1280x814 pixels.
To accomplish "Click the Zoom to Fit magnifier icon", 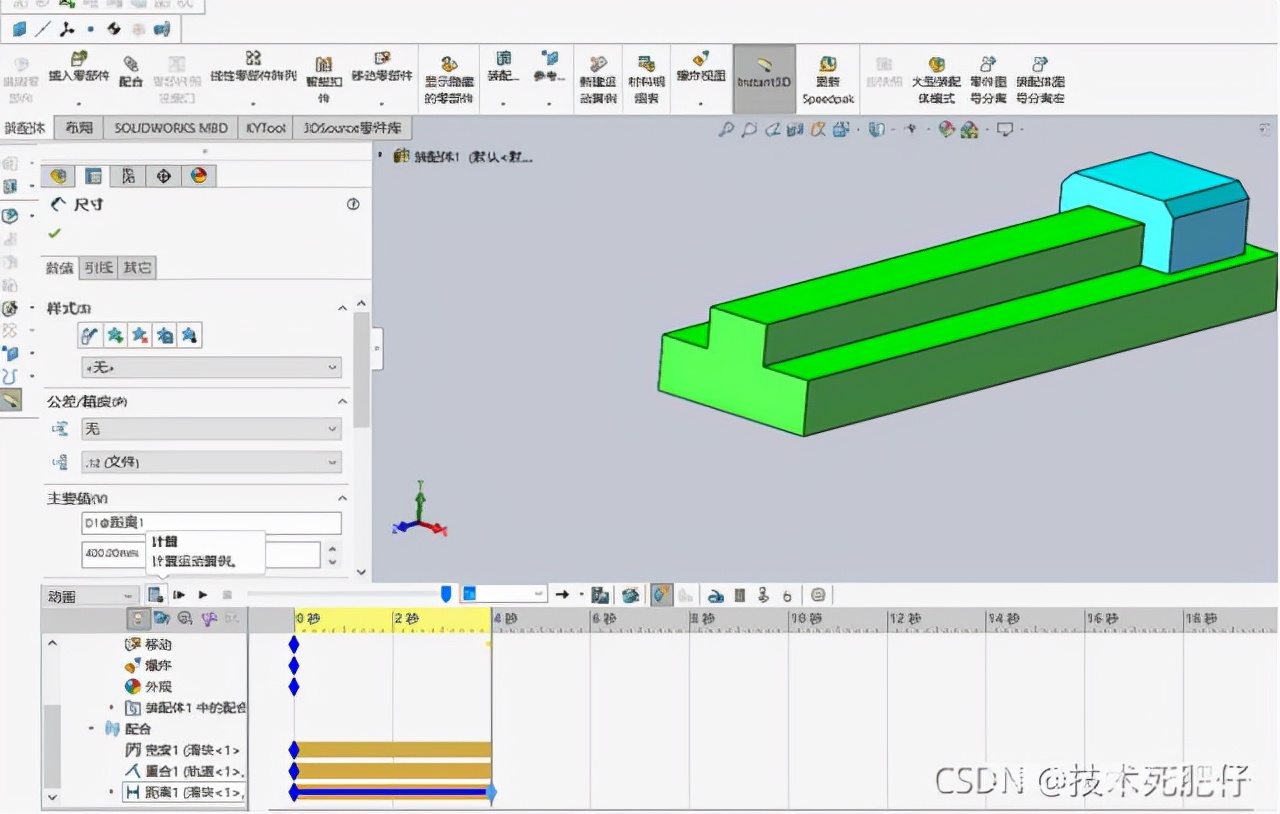I will click(x=726, y=129).
